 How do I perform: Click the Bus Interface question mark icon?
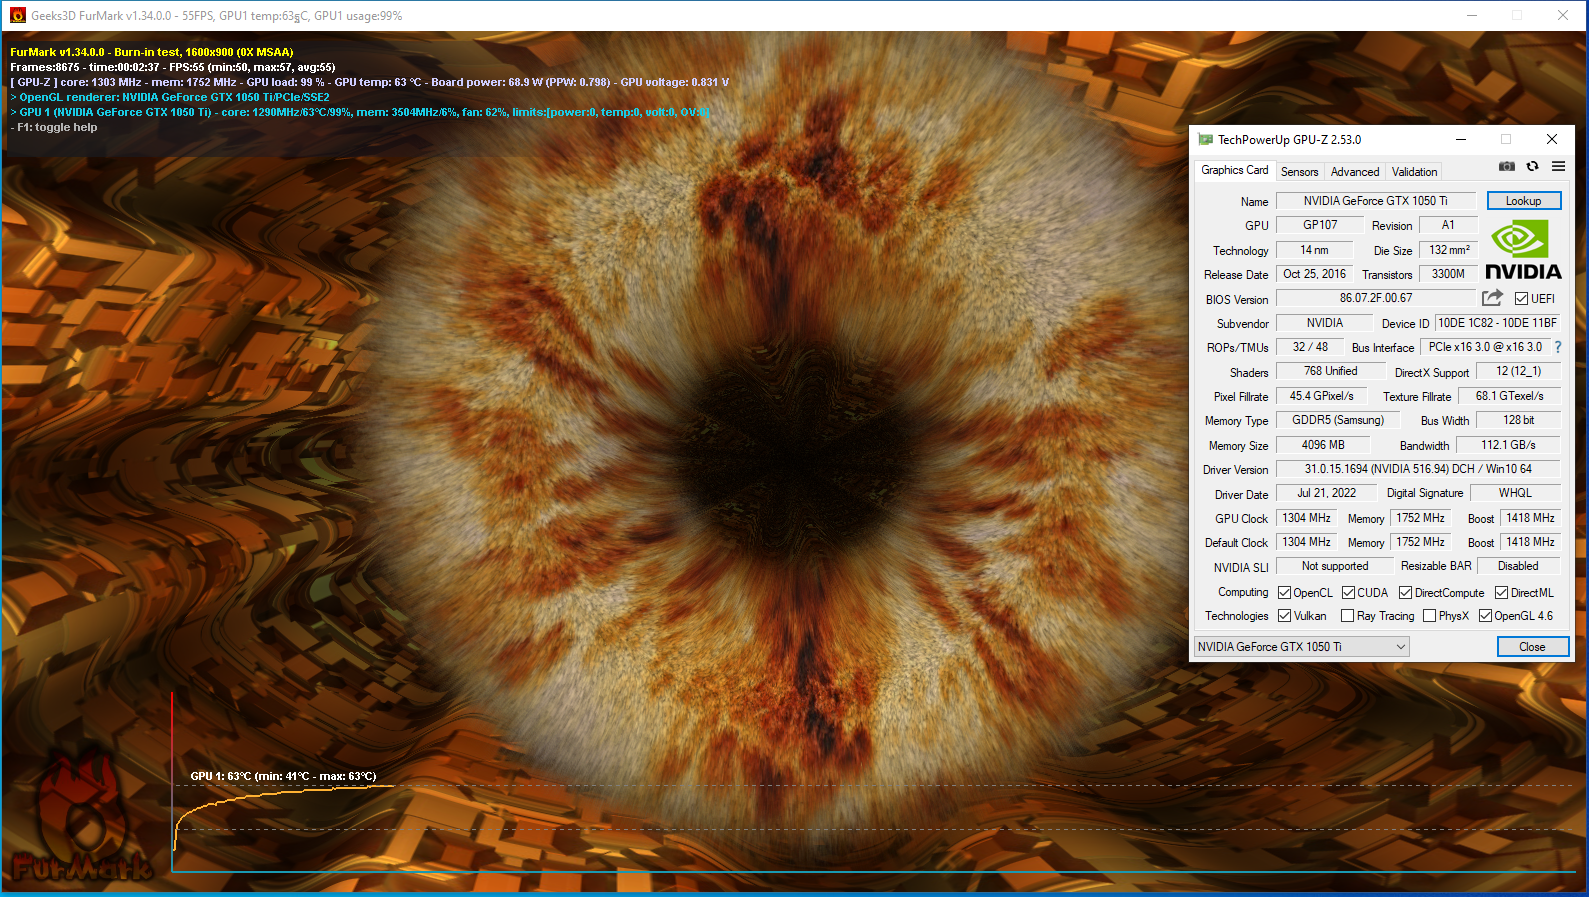1557,347
